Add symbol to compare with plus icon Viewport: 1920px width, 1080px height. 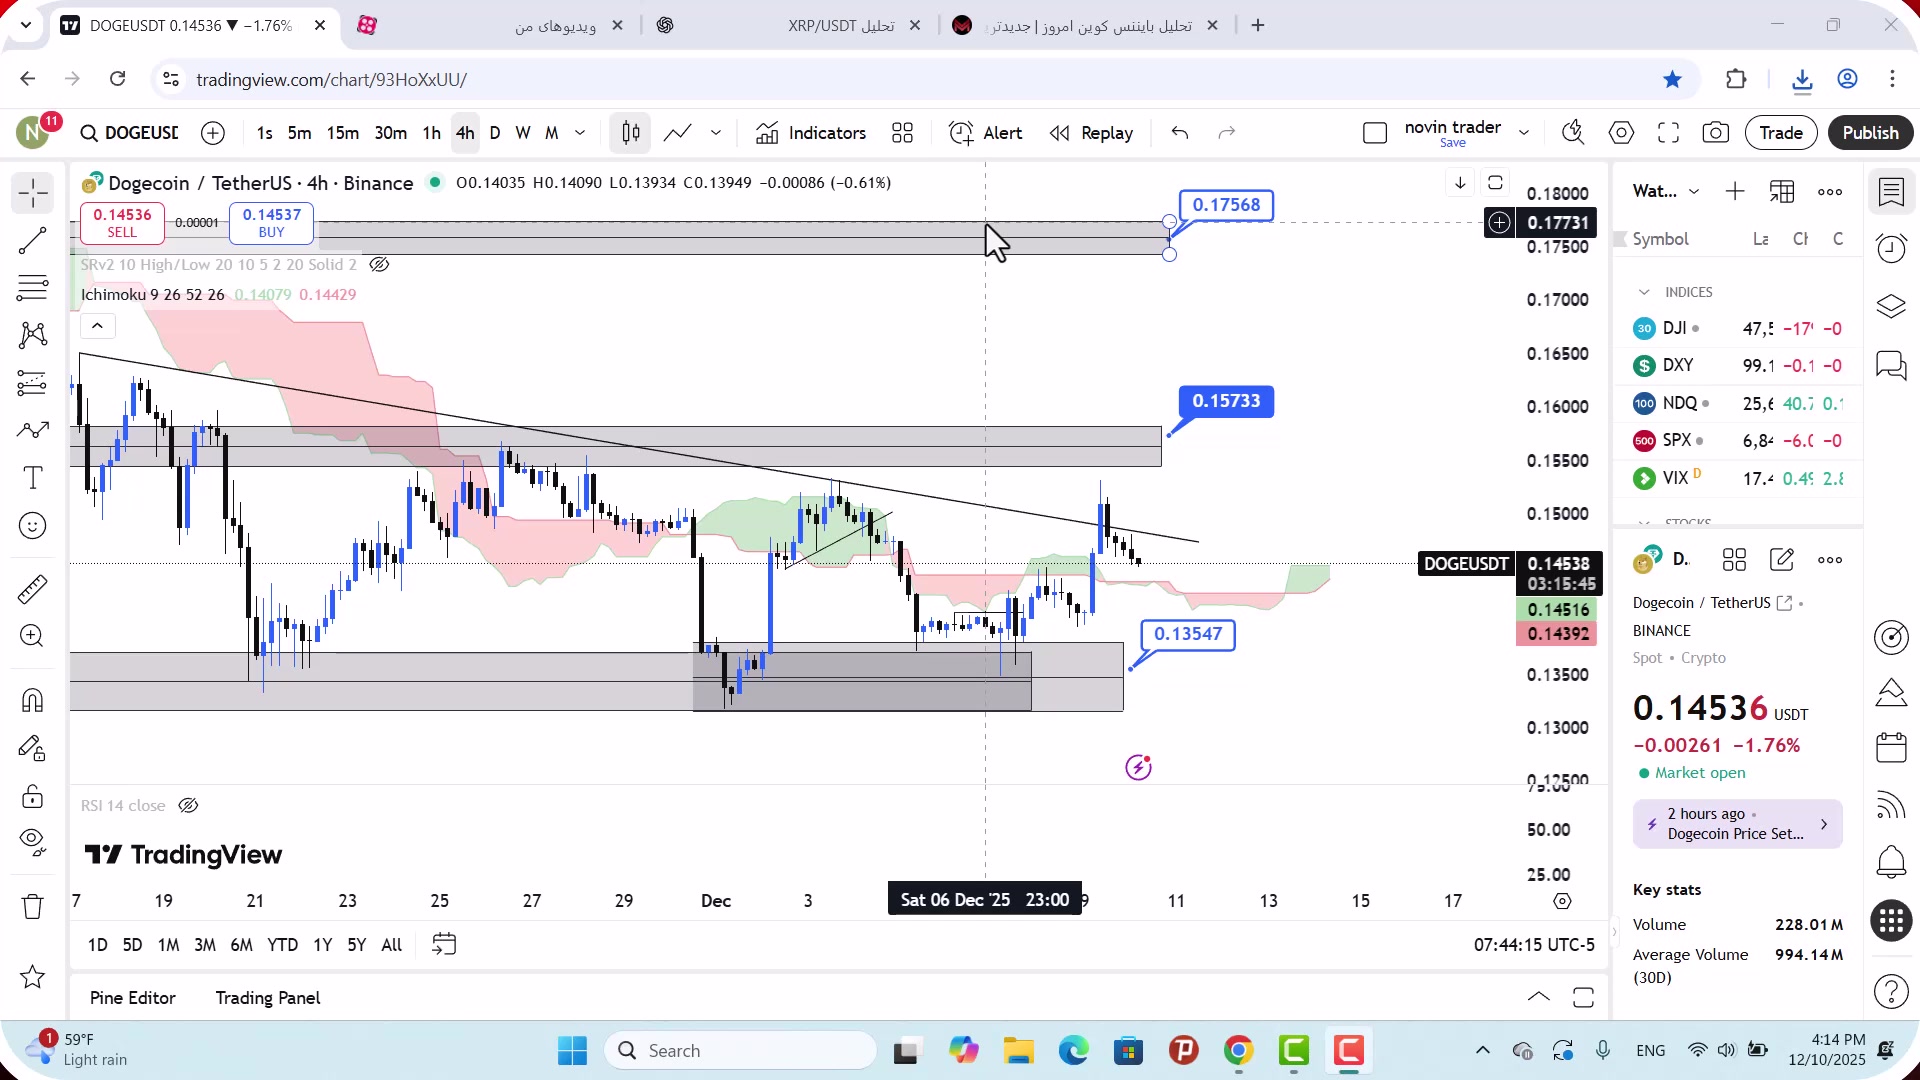tap(213, 133)
